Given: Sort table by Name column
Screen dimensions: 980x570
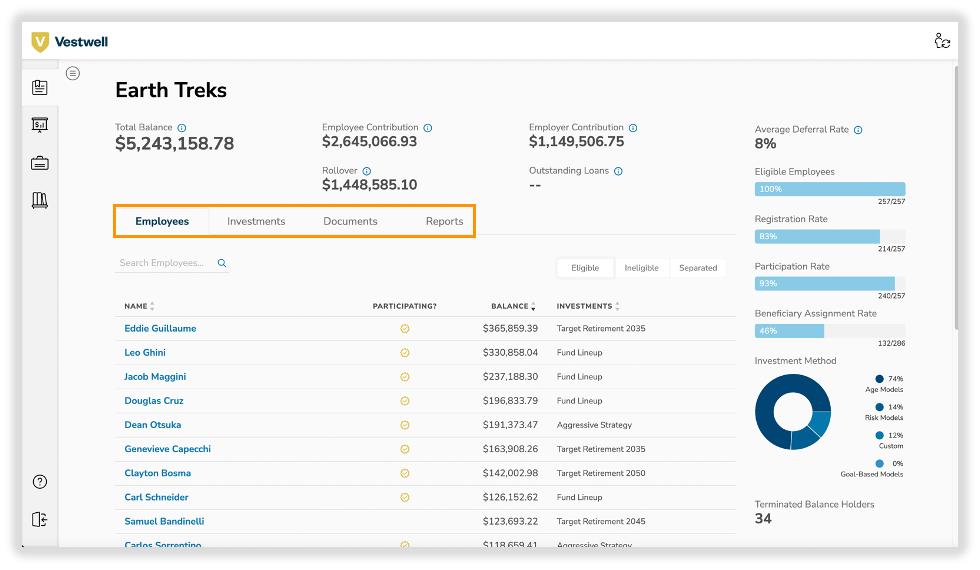Looking at the screenshot, I should coord(139,306).
